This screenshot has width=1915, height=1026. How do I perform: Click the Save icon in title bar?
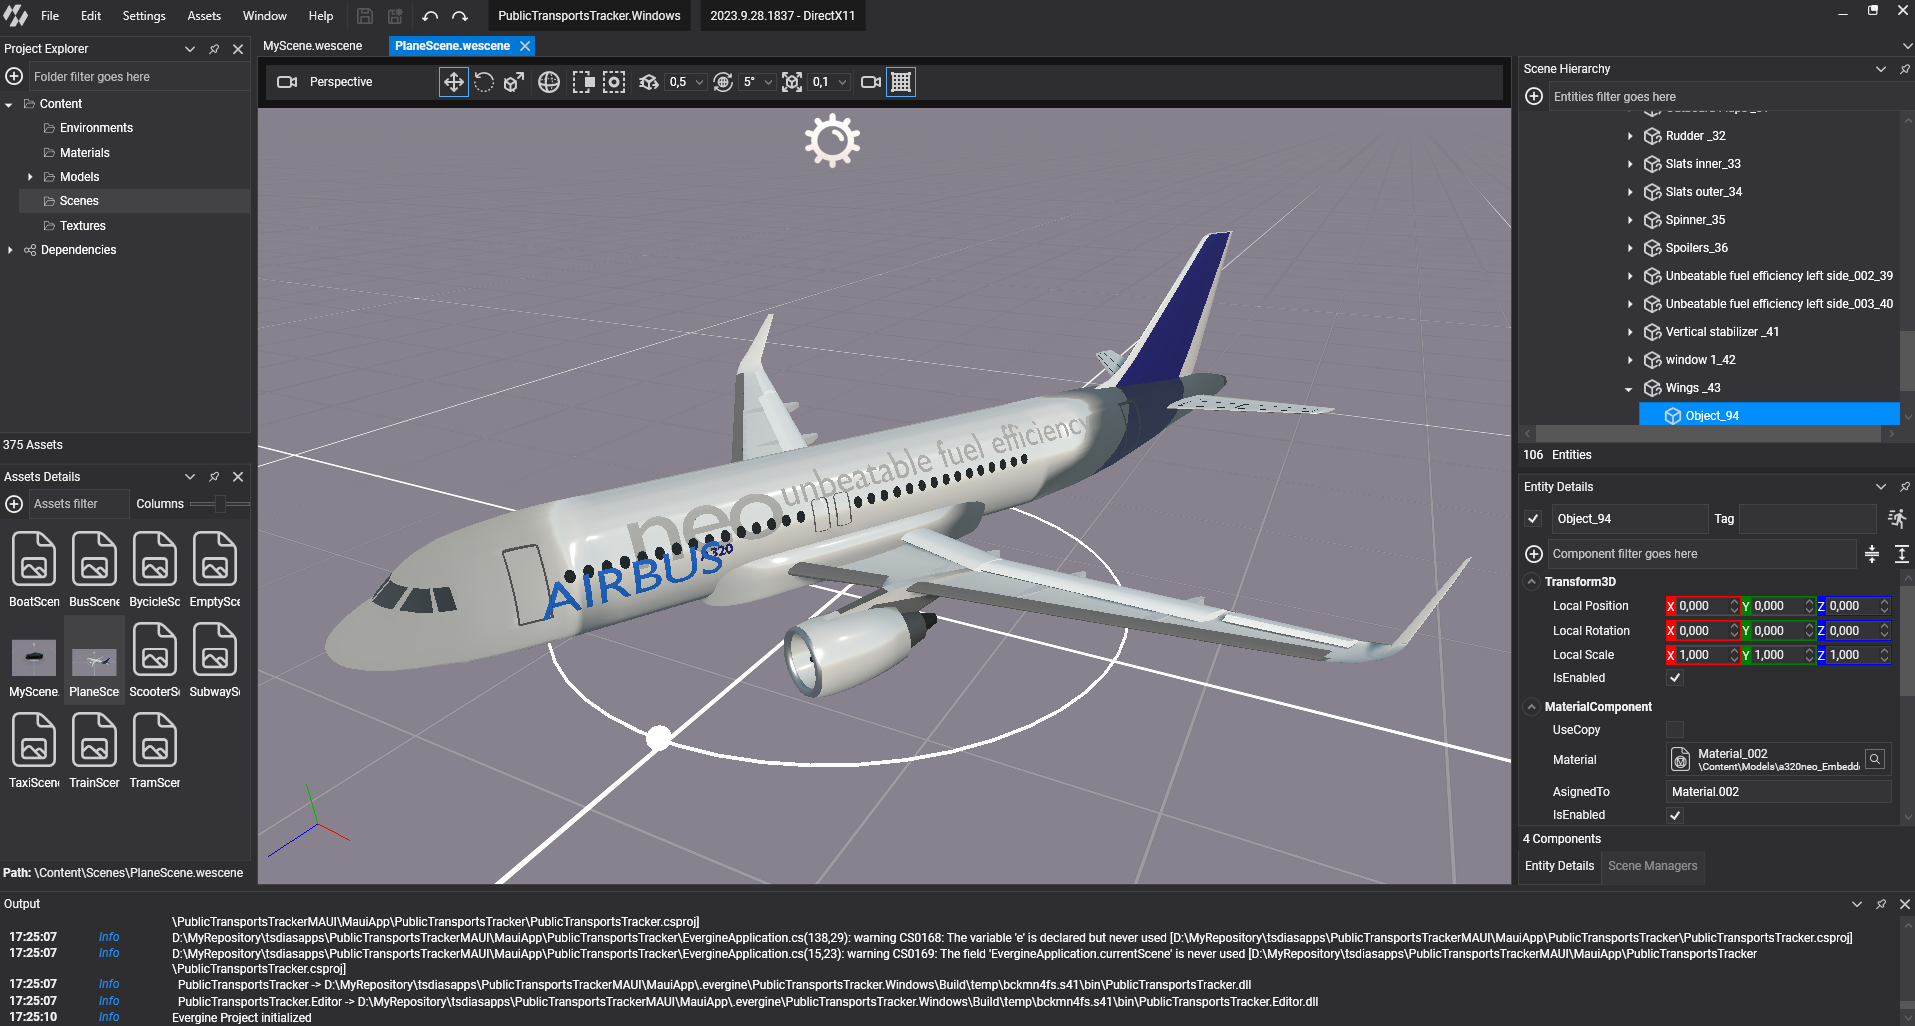pos(365,16)
